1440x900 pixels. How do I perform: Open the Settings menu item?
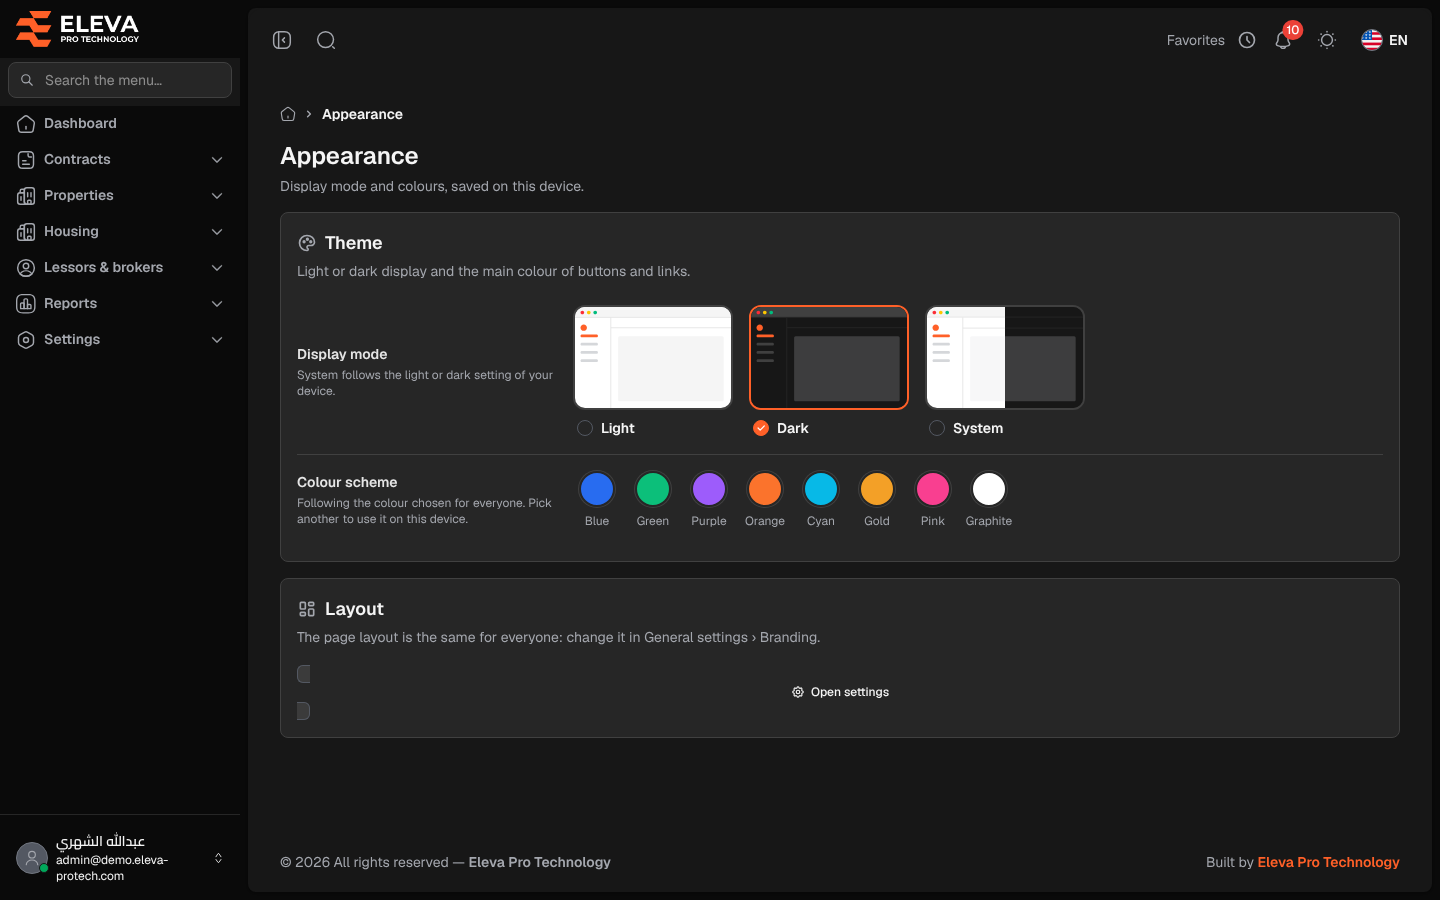(120, 339)
